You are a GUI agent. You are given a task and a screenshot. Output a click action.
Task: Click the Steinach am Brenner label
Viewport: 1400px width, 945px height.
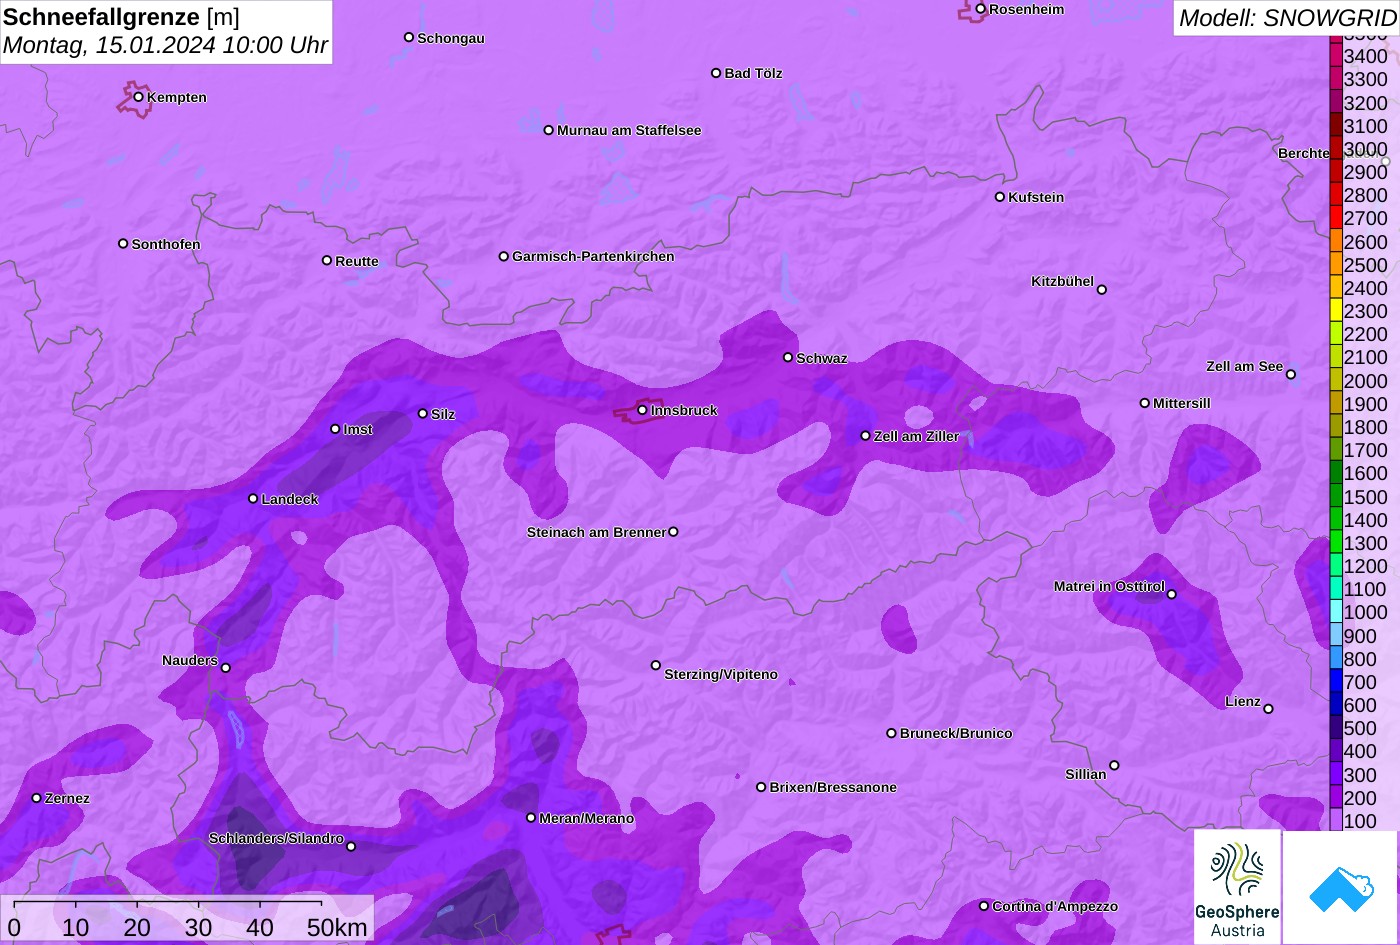[596, 532]
